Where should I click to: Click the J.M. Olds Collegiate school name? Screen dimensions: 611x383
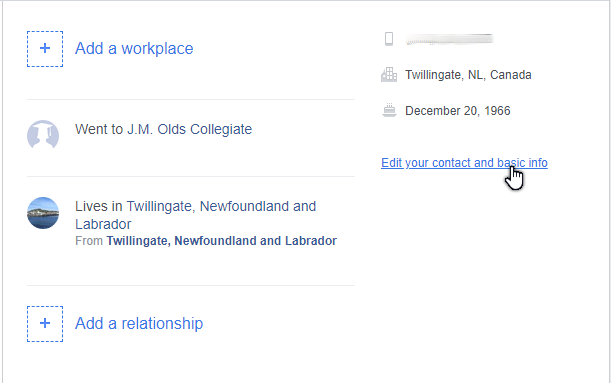[x=189, y=129]
